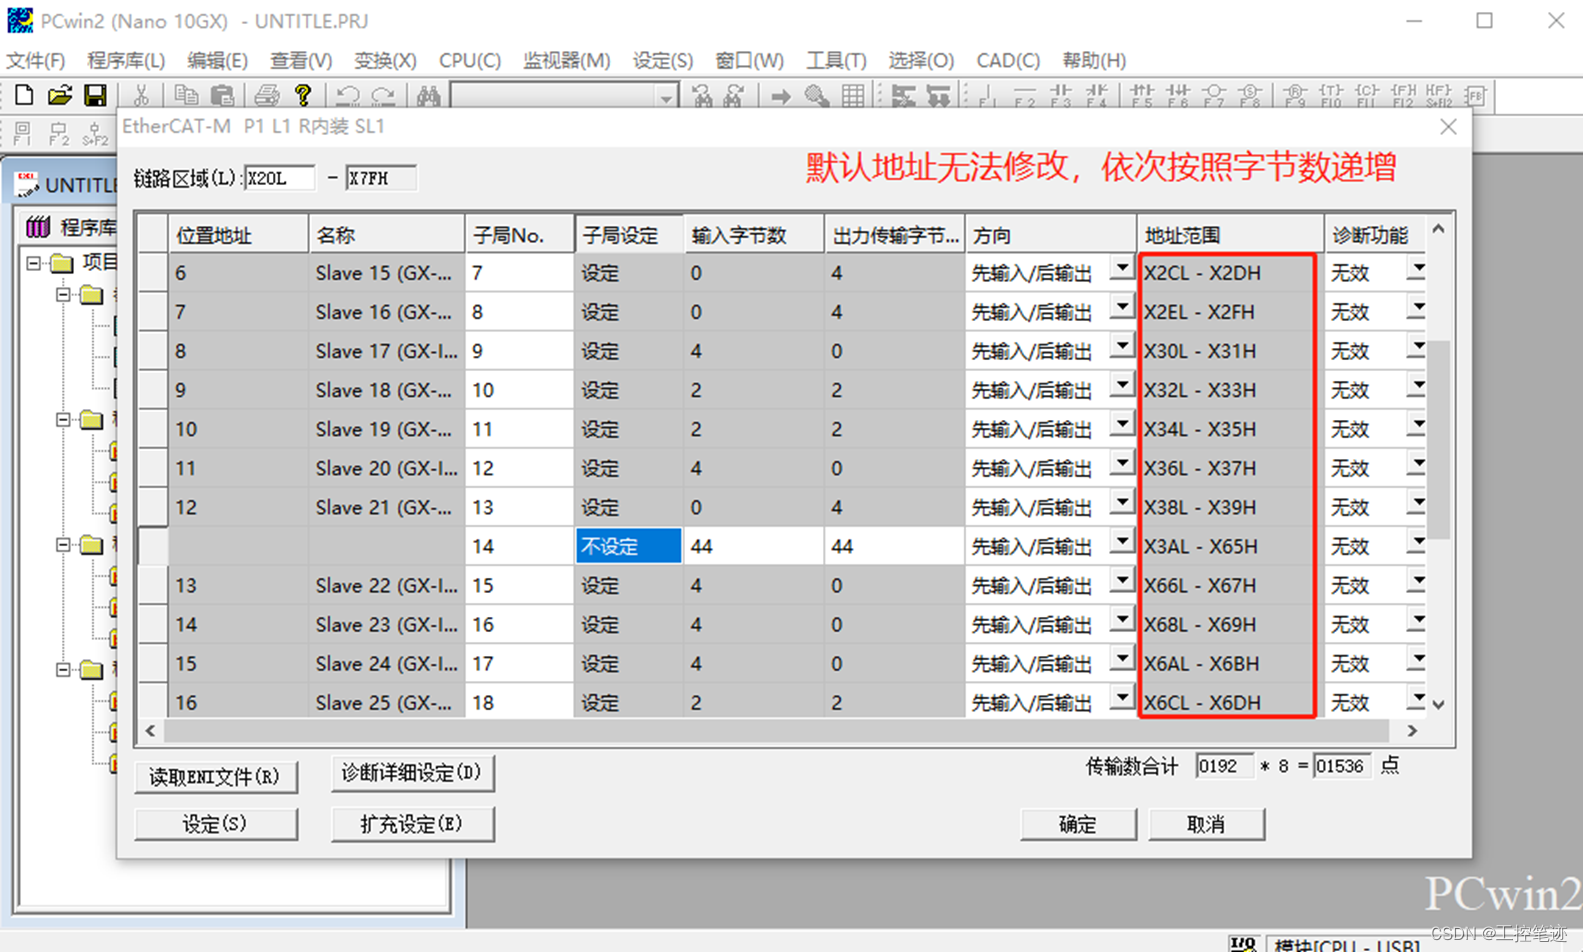Click the F5 rising edge contact icon
The image size is (1583, 952).
pyautogui.click(x=1142, y=96)
